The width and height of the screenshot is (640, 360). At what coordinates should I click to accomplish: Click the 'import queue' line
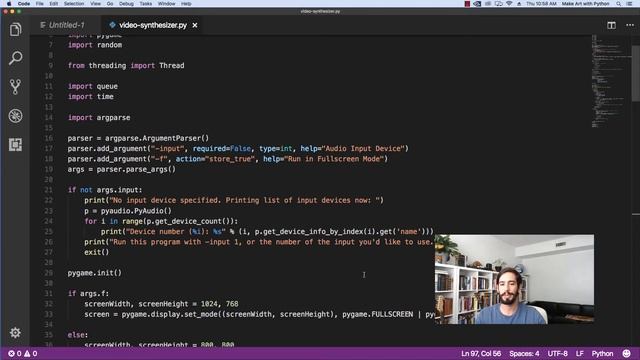click(x=93, y=86)
